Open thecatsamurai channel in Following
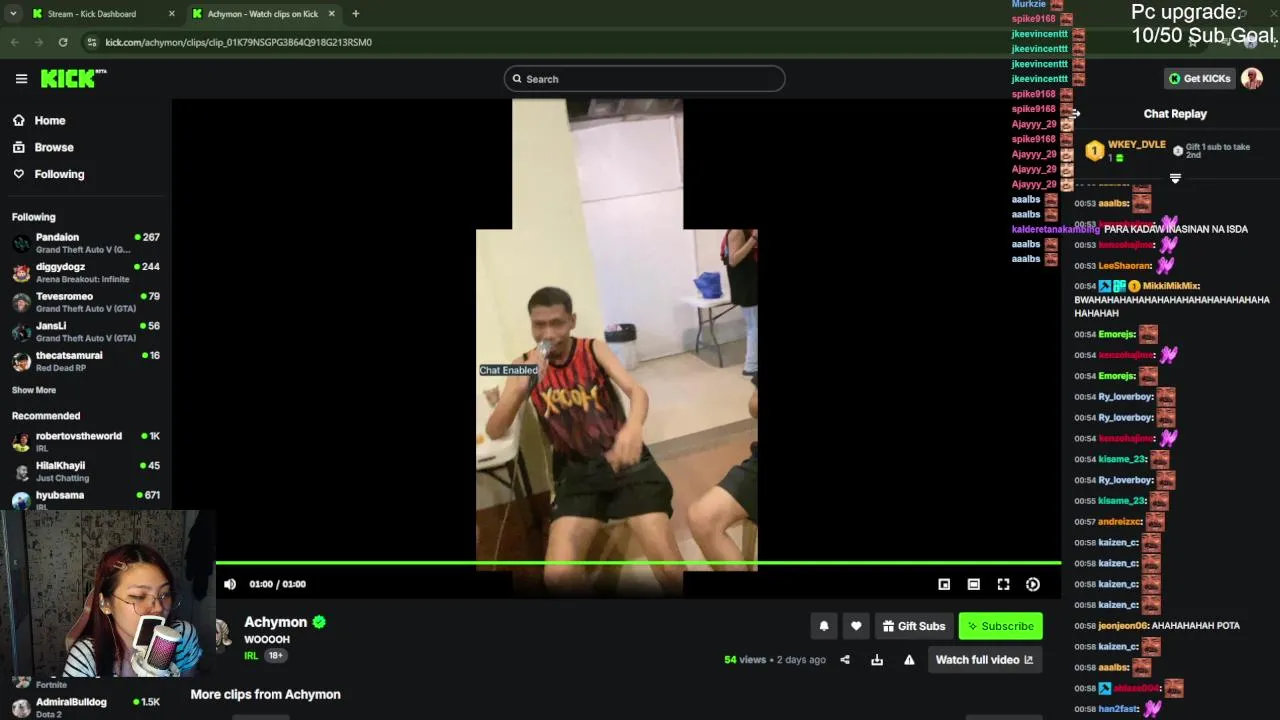1280x720 pixels. click(x=86, y=361)
